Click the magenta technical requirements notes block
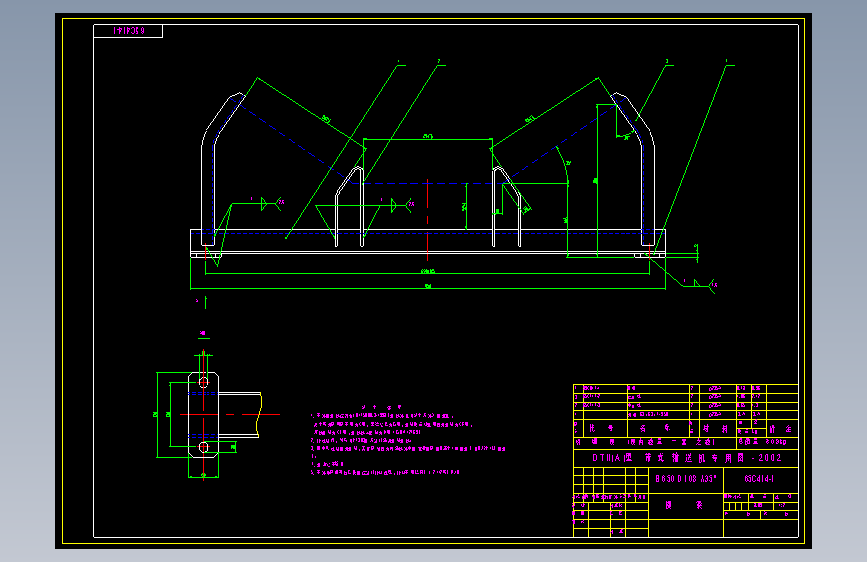The width and height of the screenshot is (867, 562). pyautogui.click(x=408, y=440)
